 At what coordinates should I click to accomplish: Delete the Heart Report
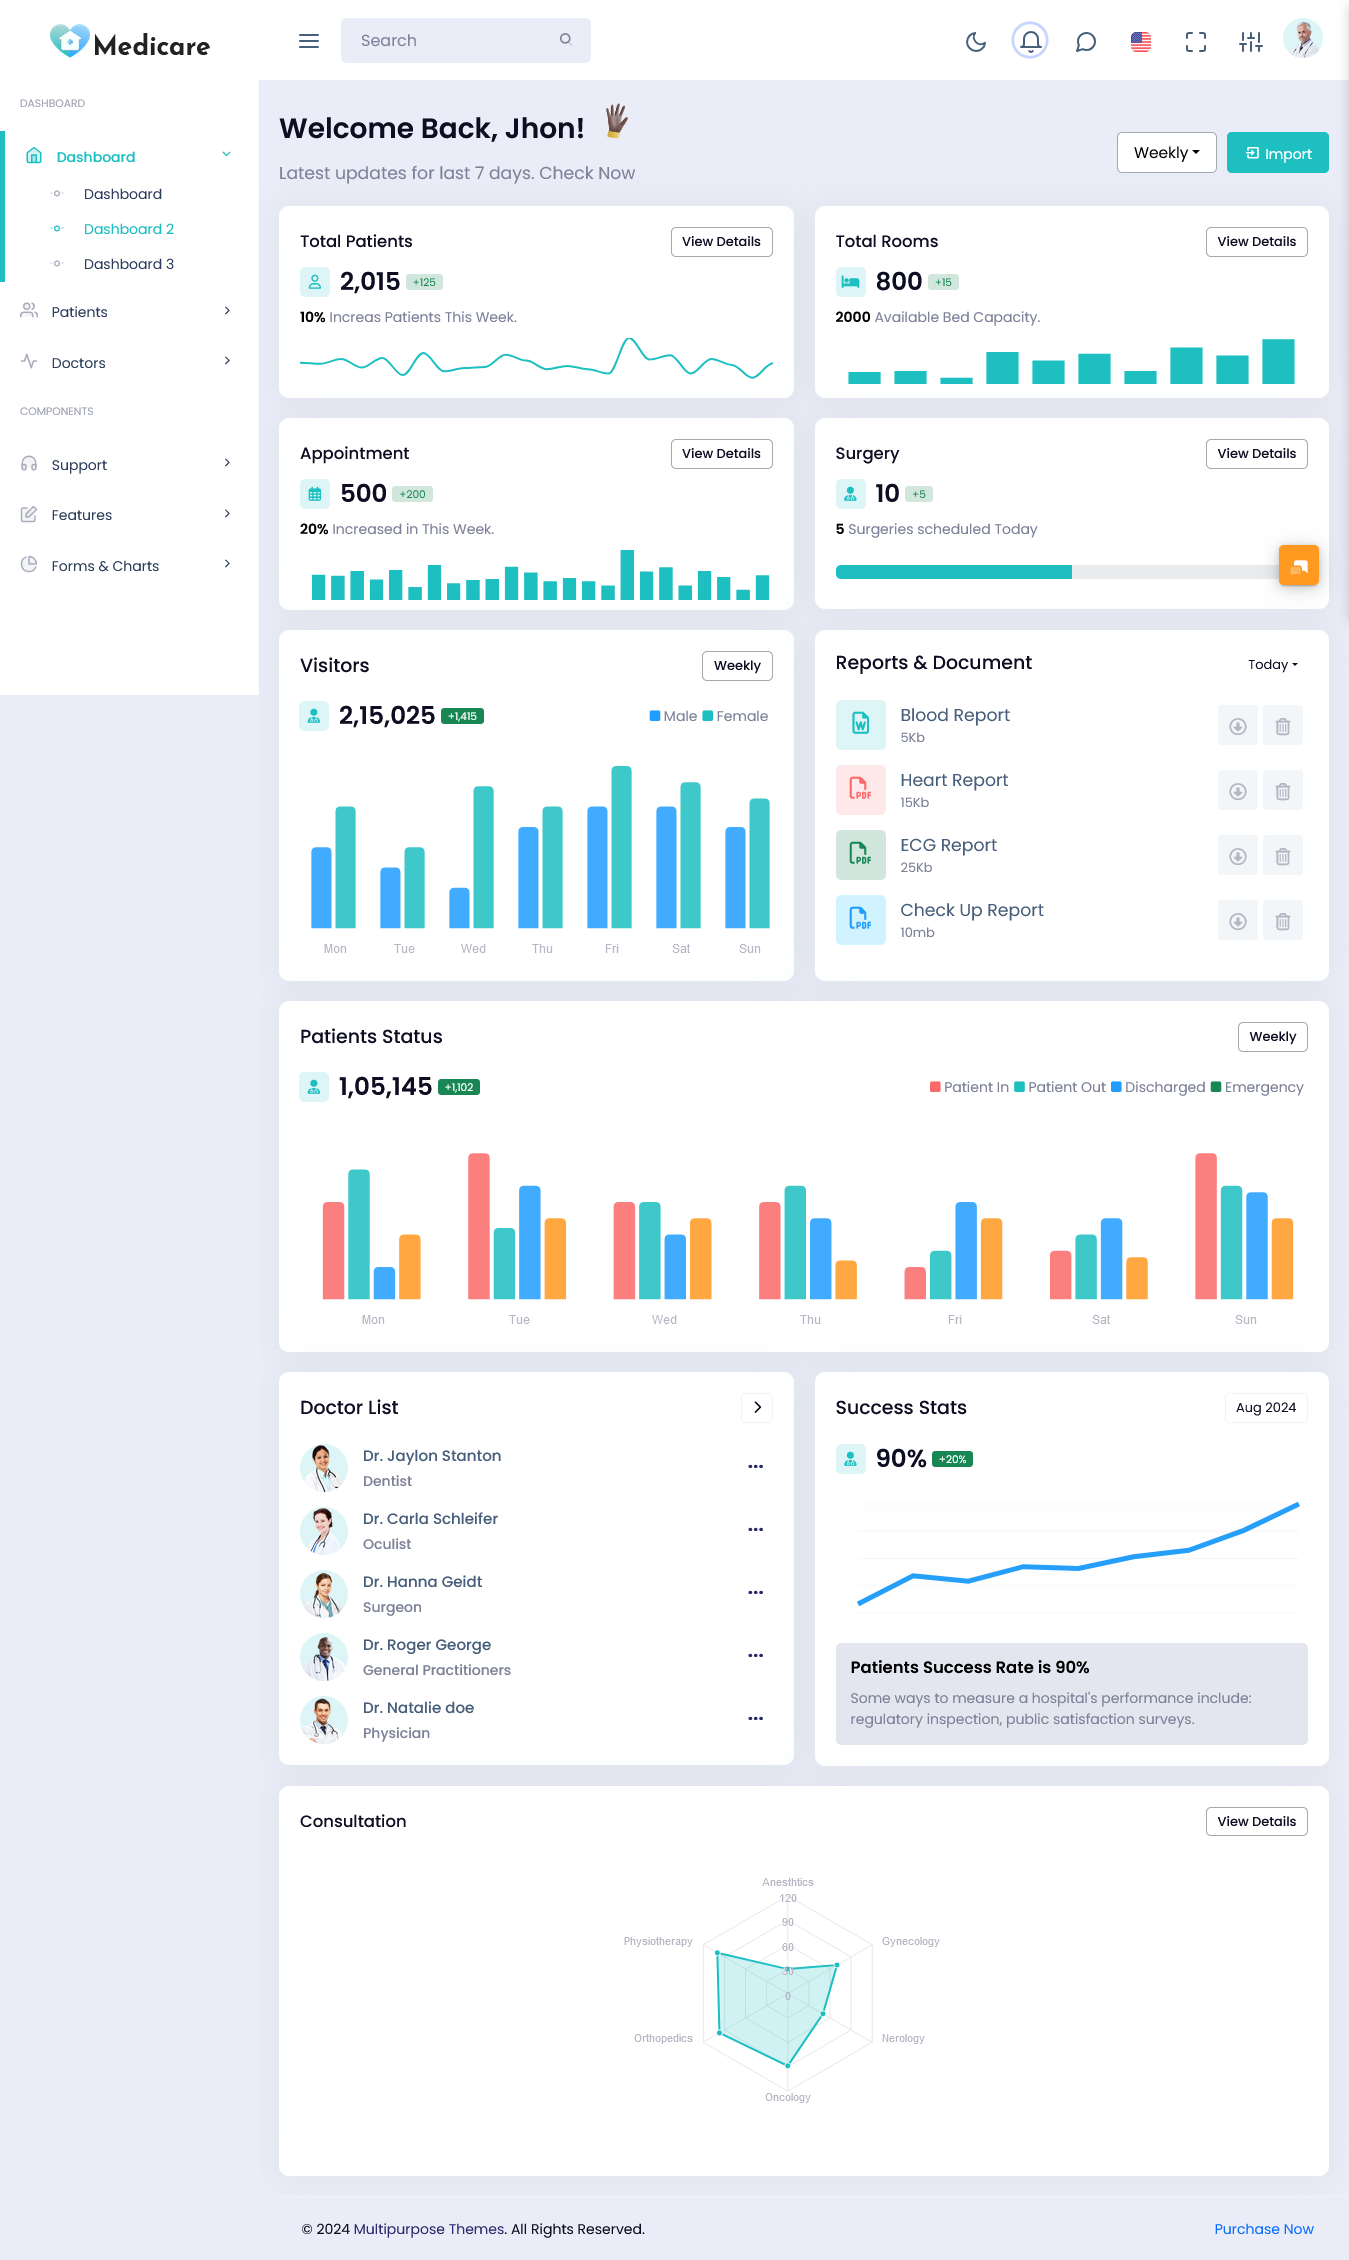point(1282,791)
